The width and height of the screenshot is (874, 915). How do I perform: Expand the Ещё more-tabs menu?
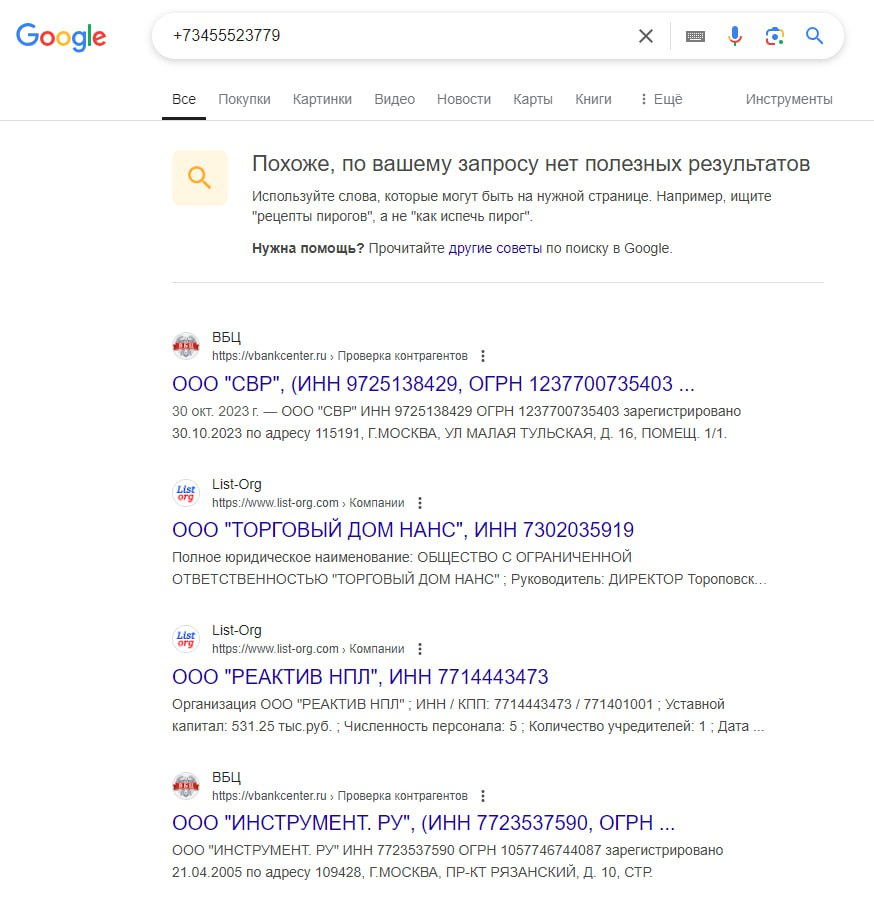(x=661, y=99)
